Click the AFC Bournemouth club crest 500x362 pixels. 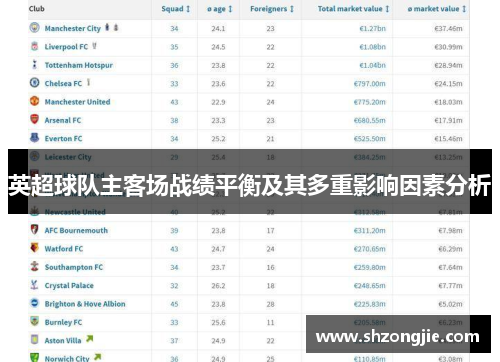coord(34,229)
